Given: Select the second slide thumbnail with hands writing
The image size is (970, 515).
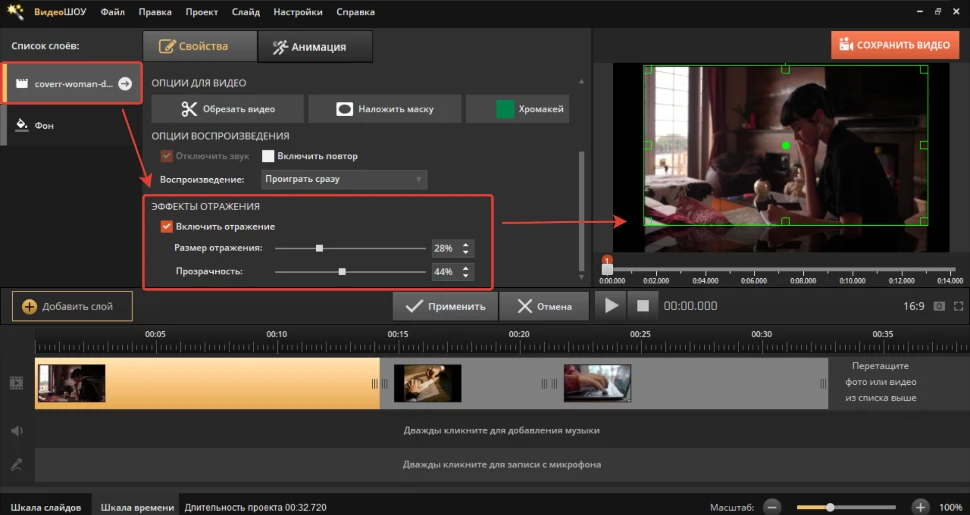Looking at the screenshot, I should click(x=427, y=383).
